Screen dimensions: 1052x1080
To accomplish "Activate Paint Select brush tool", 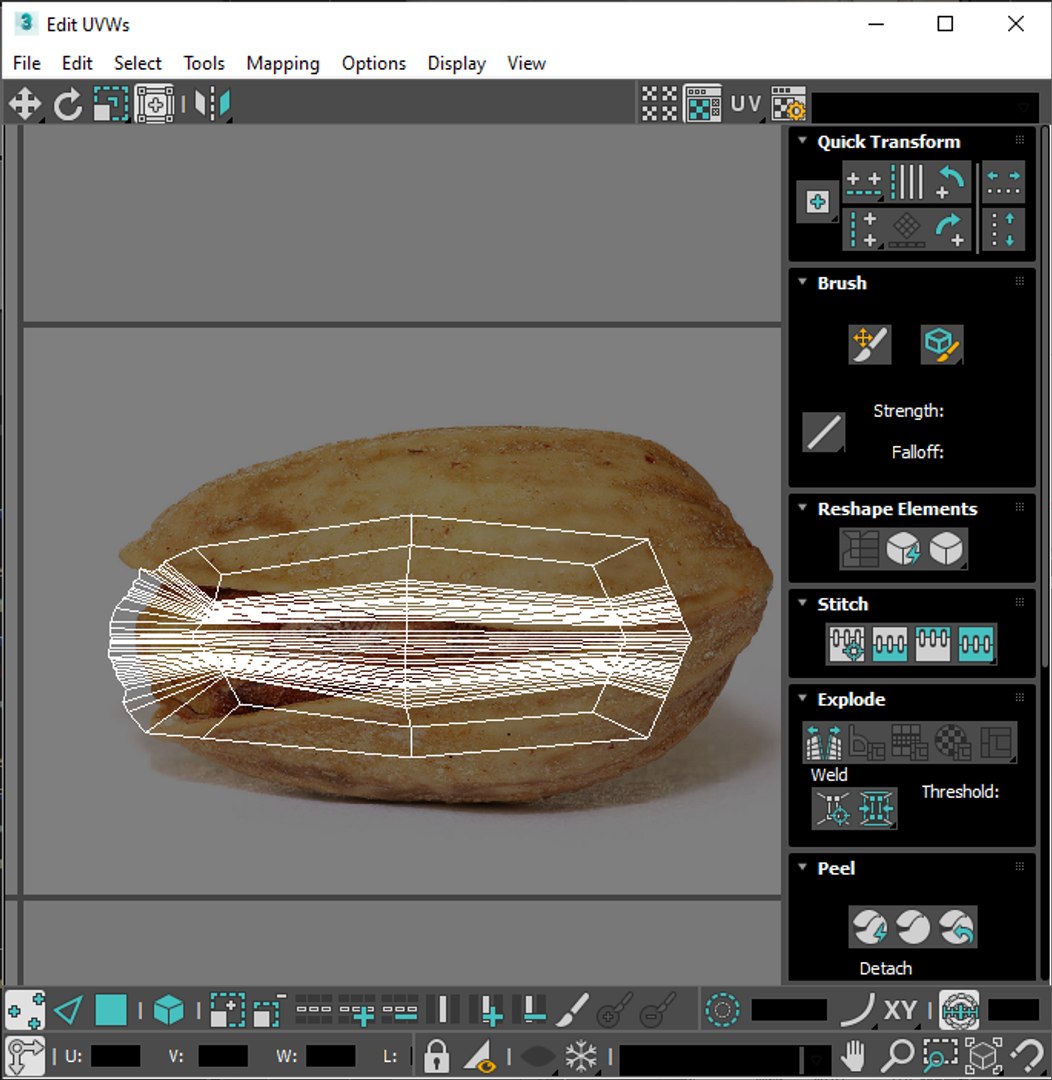I will click(572, 1011).
